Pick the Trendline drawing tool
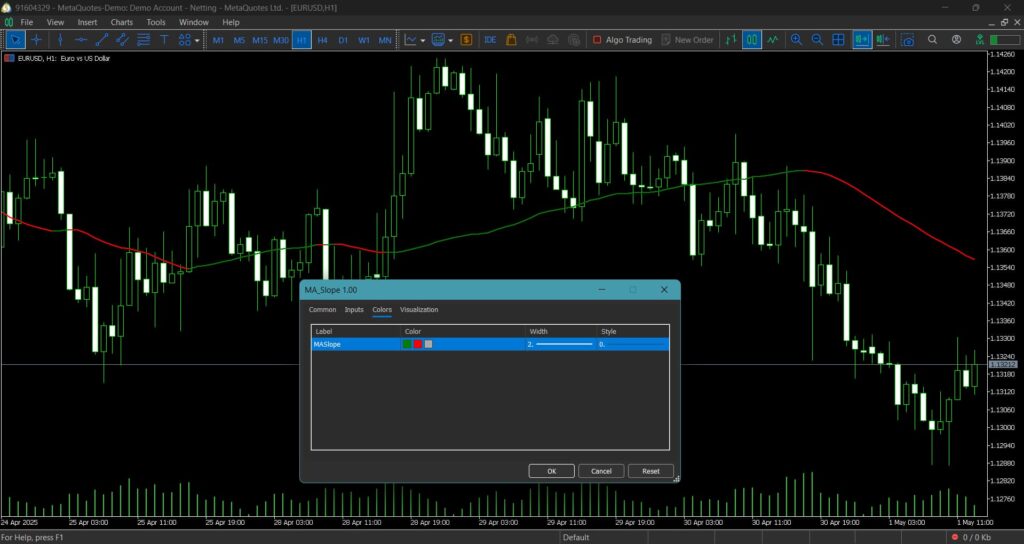 101,40
